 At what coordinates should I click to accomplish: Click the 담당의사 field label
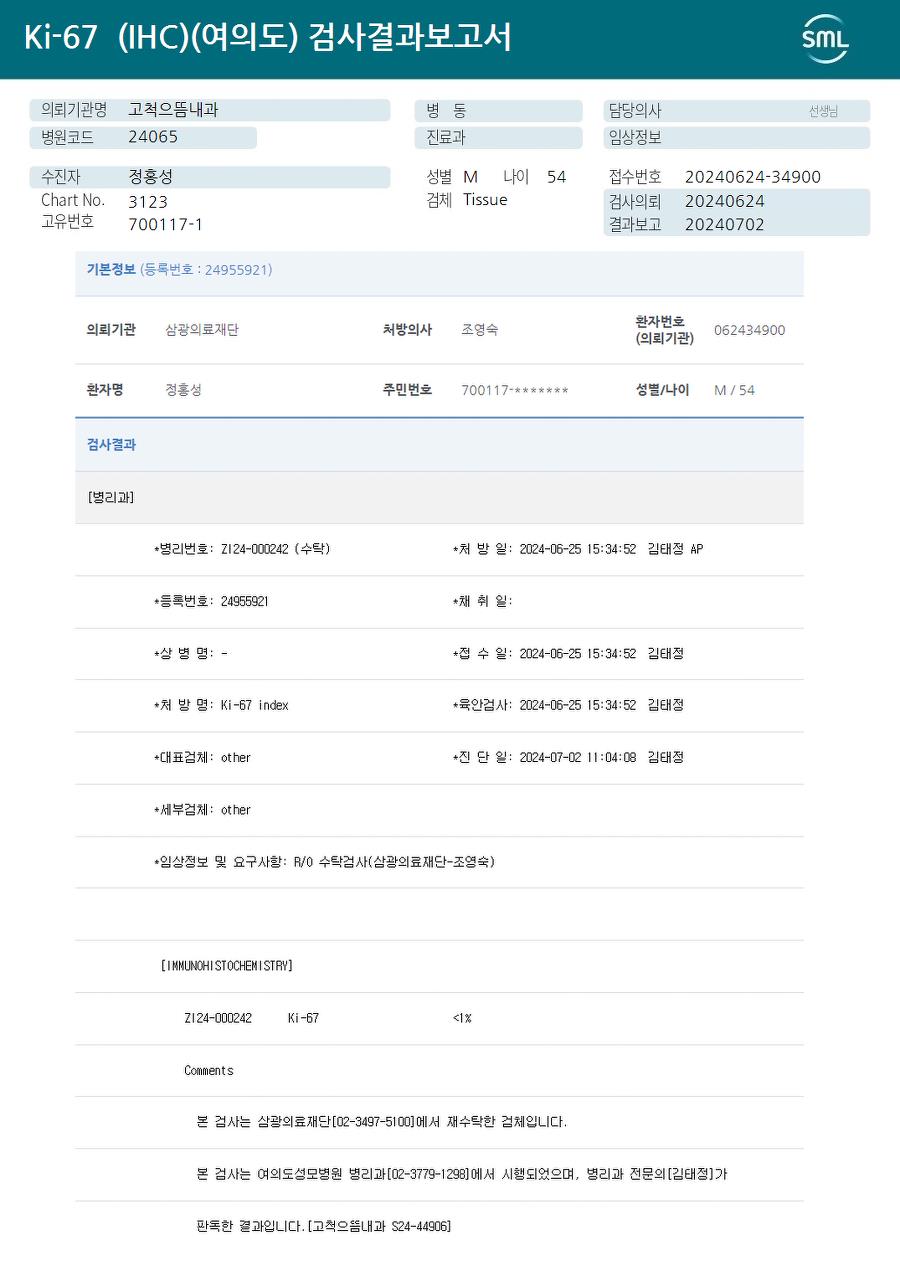tap(635, 110)
